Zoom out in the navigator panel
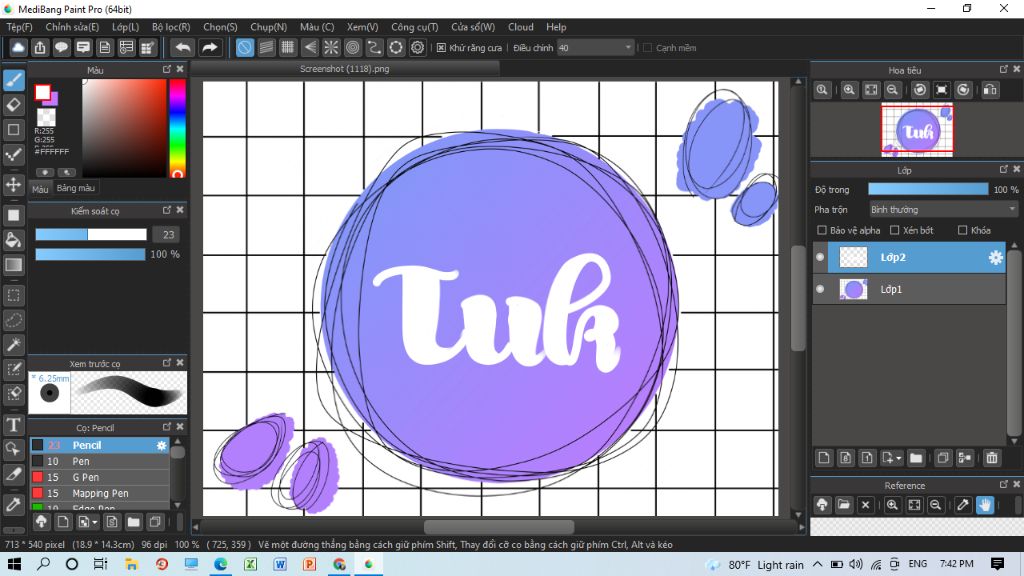Image resolution: width=1024 pixels, height=576 pixels. click(x=892, y=90)
